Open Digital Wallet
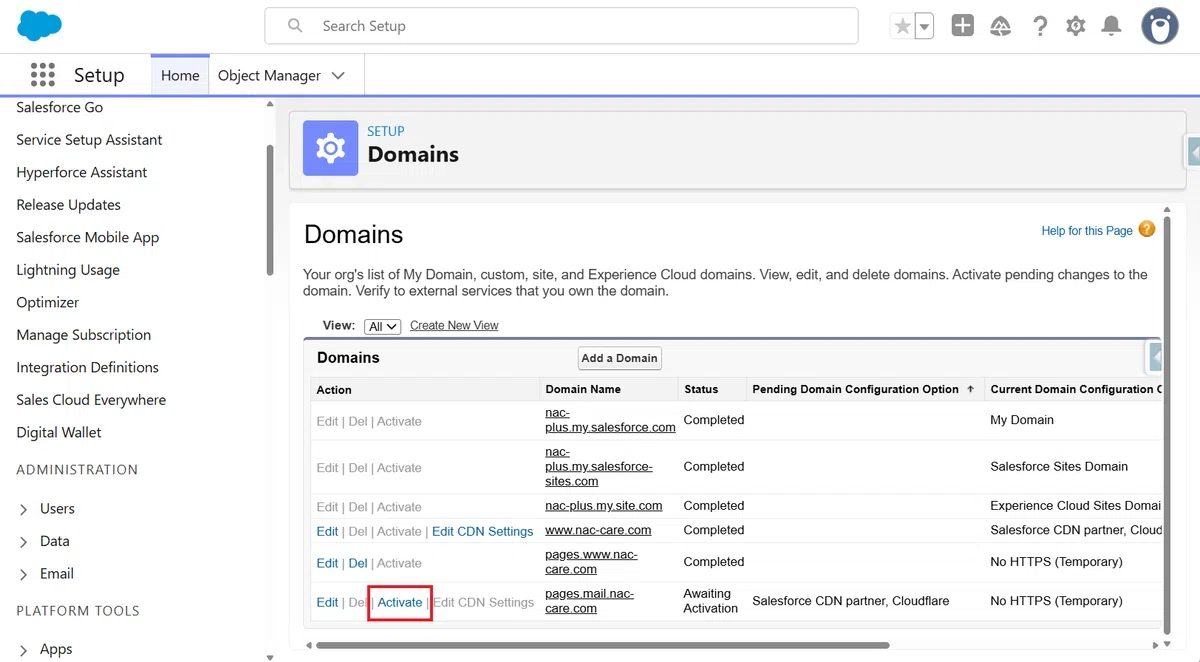 point(59,432)
